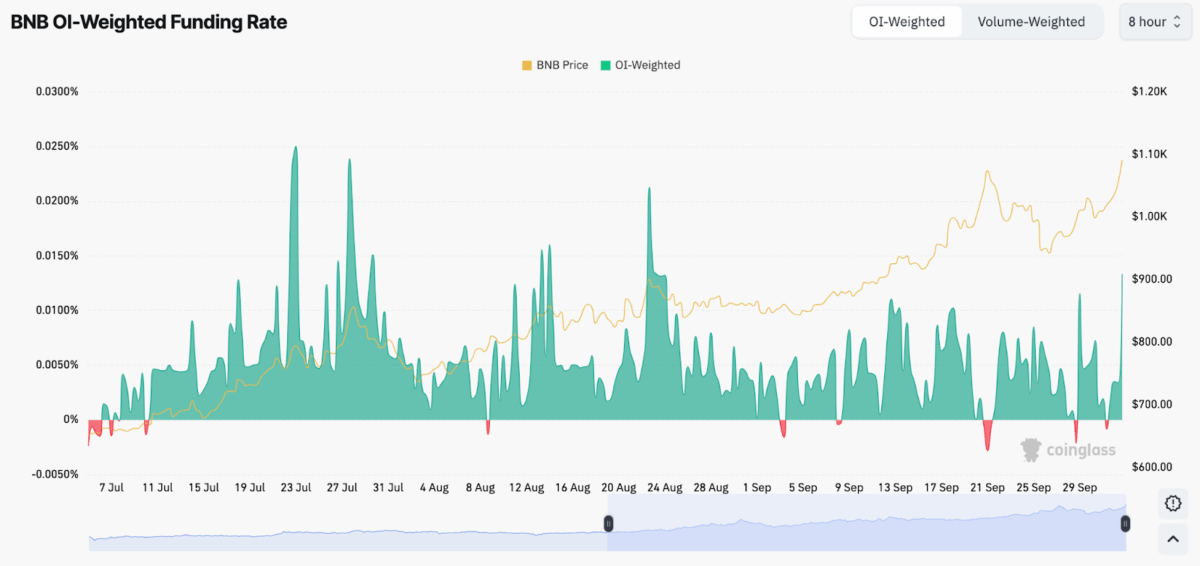Switch to the OI-Weighted tab

point(907,22)
